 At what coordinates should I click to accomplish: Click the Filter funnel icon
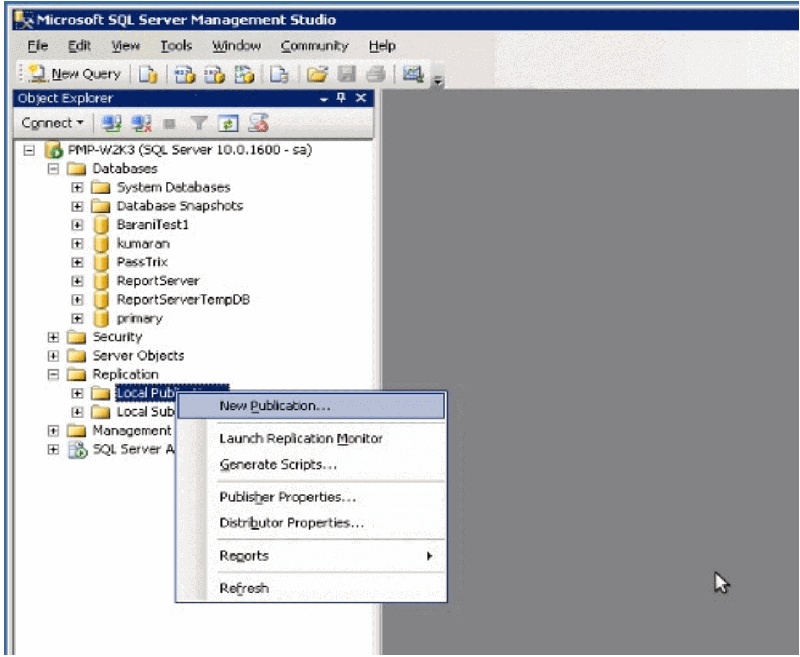(x=199, y=123)
